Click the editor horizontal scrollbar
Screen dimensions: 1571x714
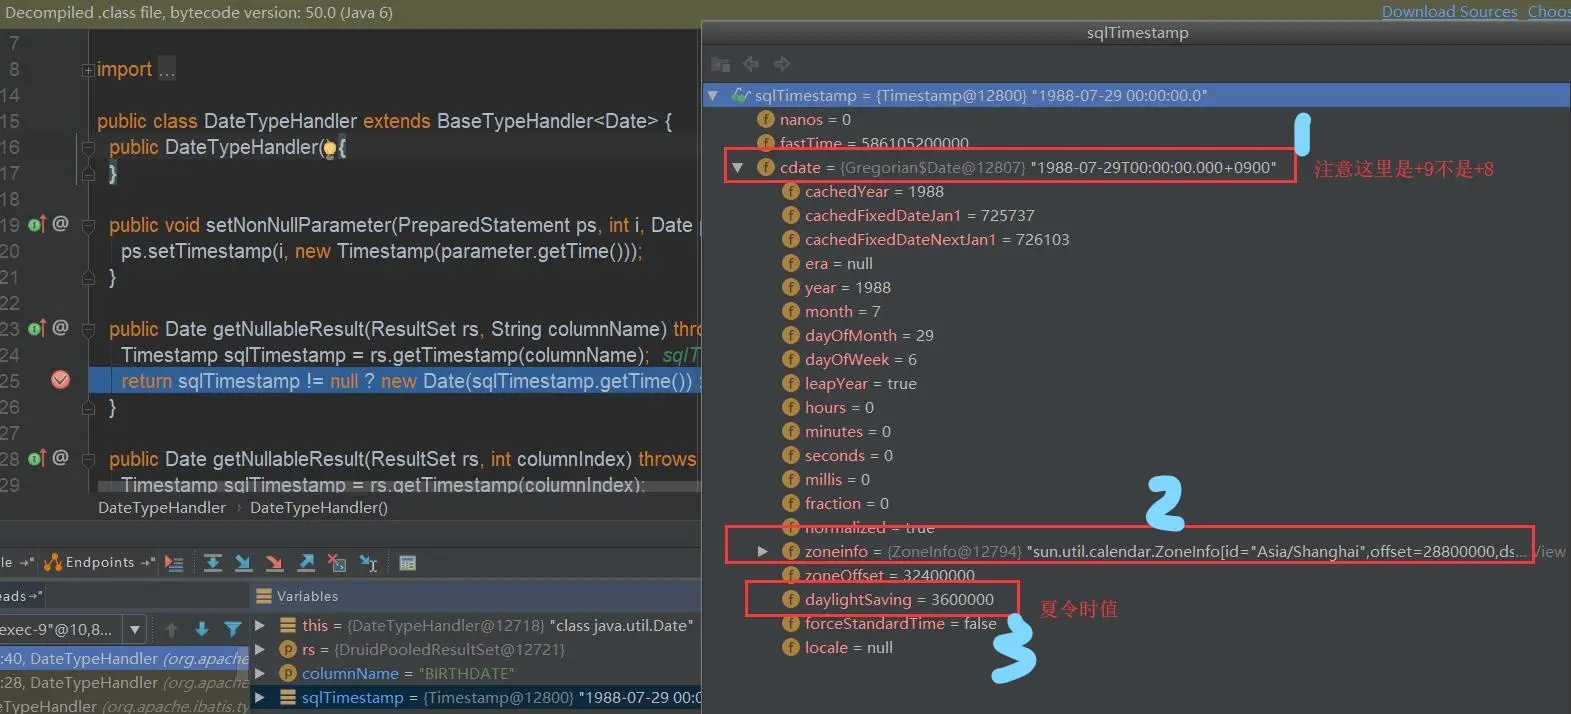[398, 488]
